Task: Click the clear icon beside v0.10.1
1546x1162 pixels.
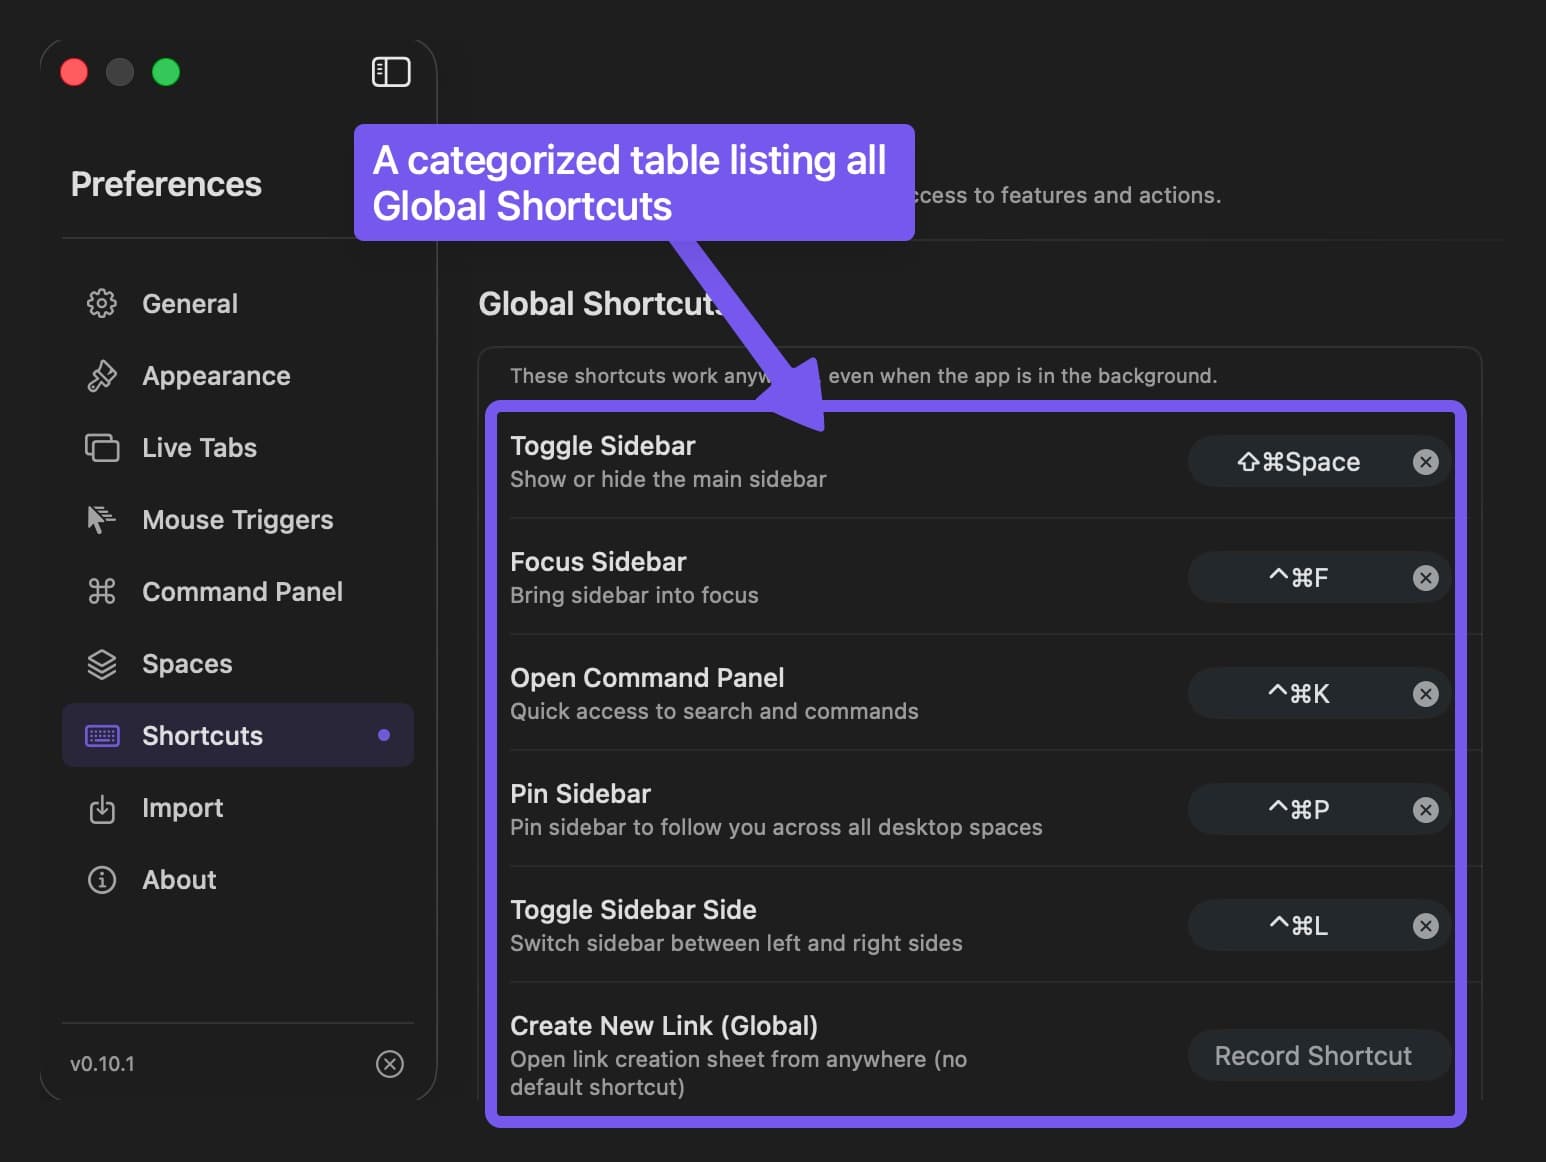Action: pyautogui.click(x=390, y=1064)
